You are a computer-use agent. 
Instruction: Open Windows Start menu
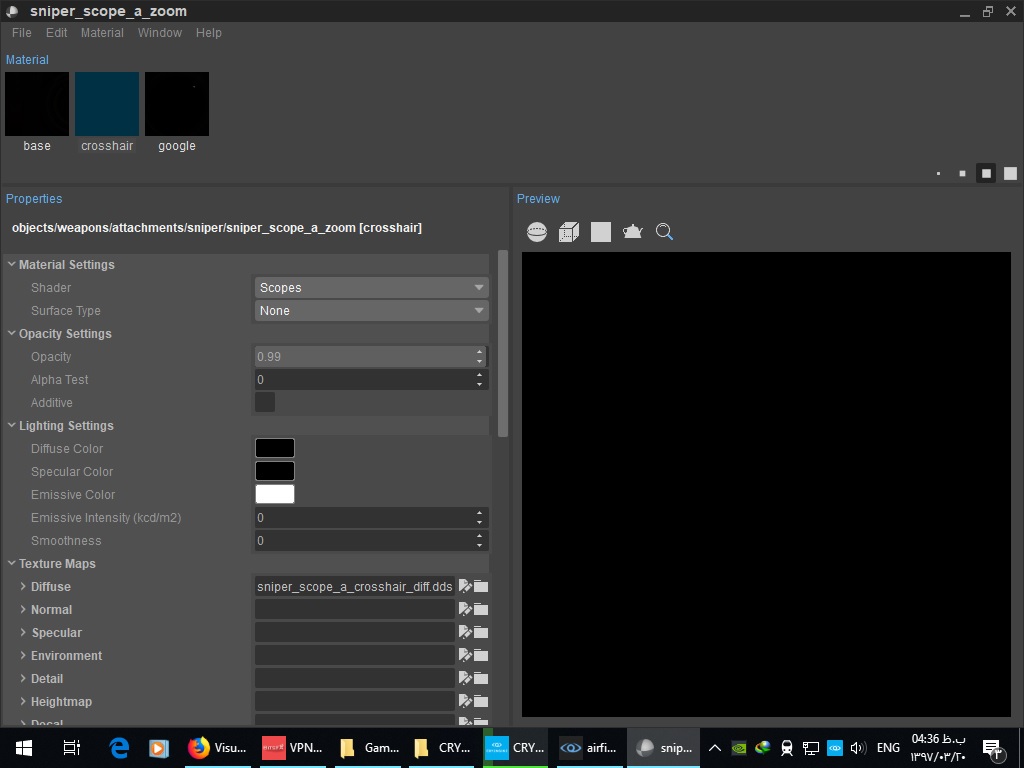tap(24, 748)
